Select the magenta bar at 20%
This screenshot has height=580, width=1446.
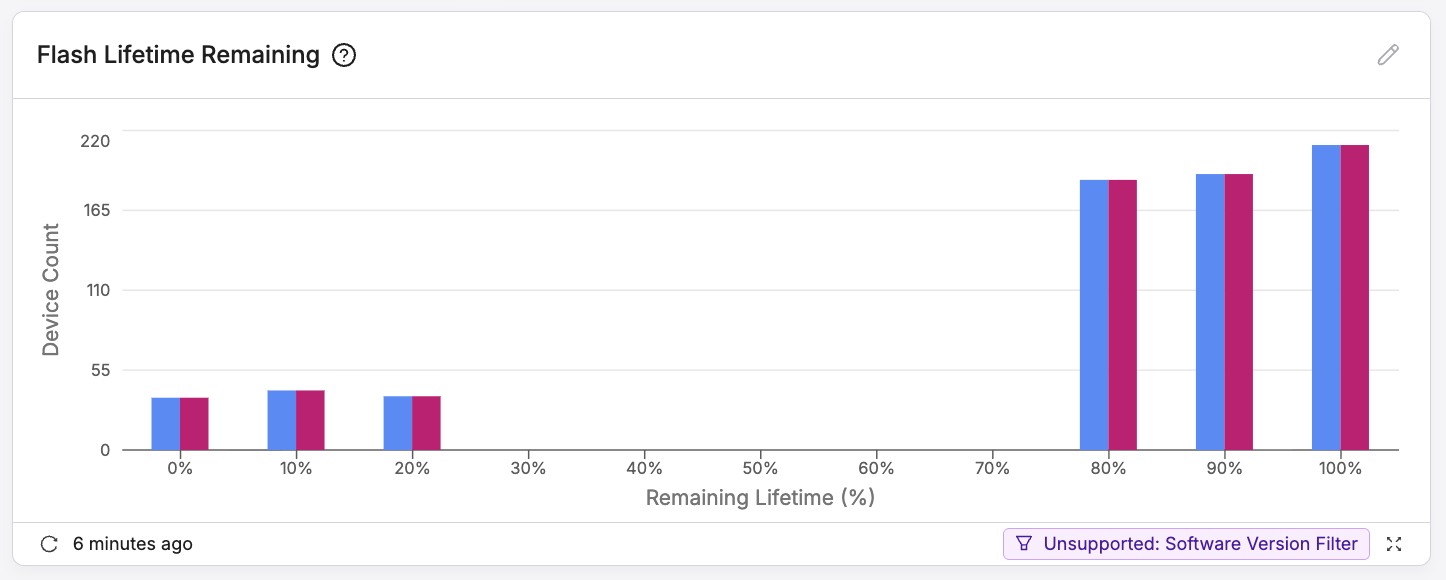coord(426,423)
